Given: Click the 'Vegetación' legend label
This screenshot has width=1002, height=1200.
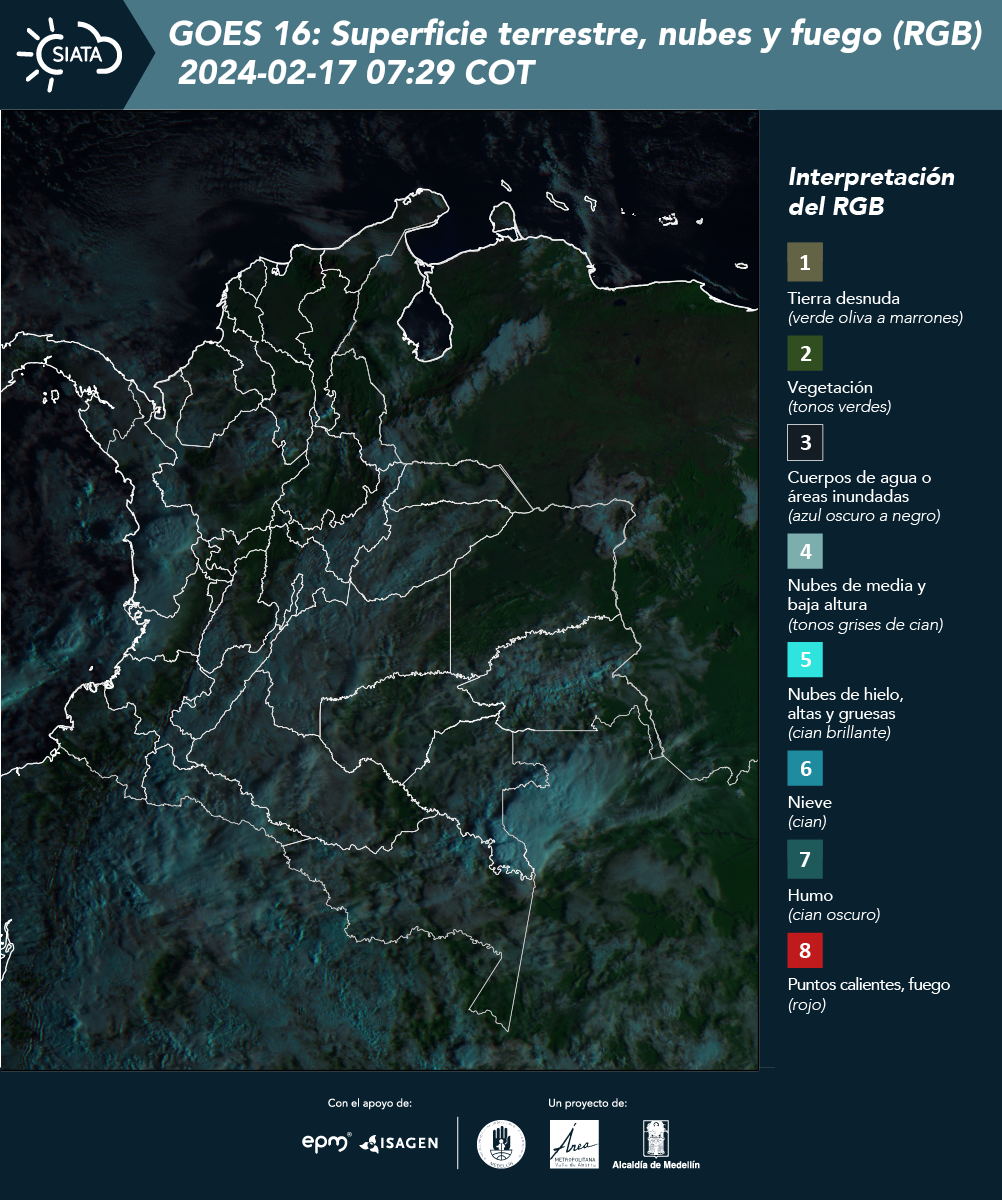Looking at the screenshot, I should coord(830,388).
